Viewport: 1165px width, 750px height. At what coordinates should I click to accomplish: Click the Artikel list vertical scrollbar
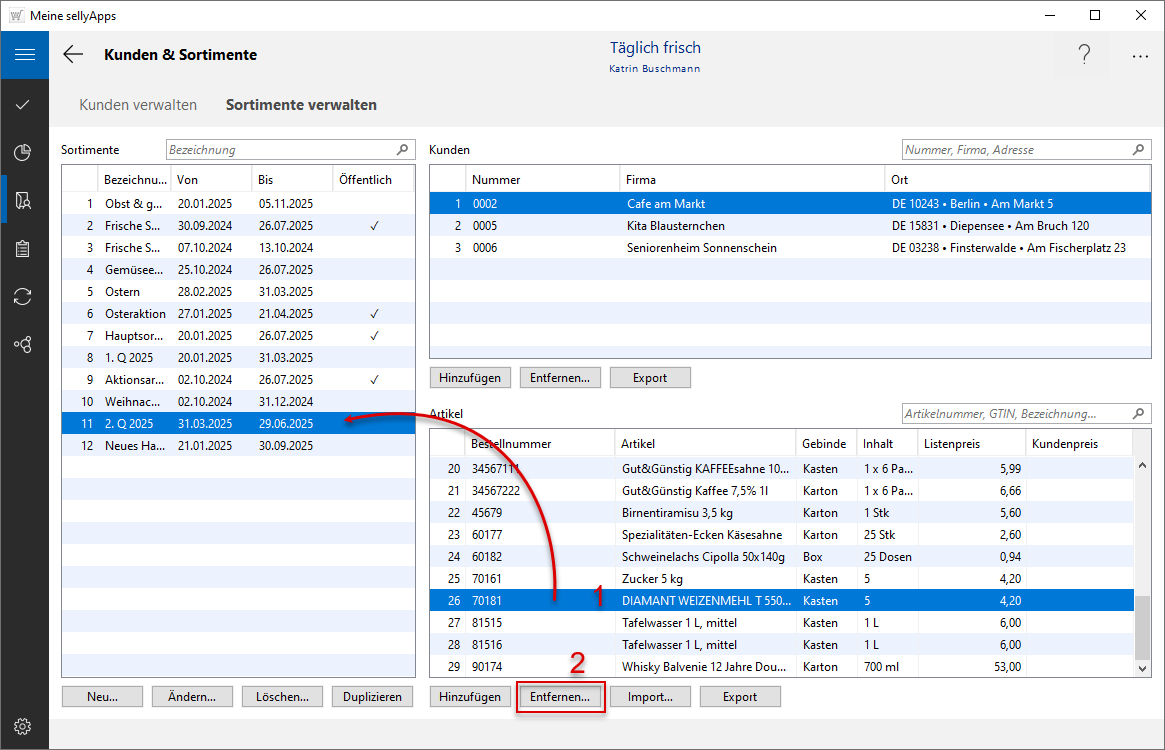point(1142,625)
